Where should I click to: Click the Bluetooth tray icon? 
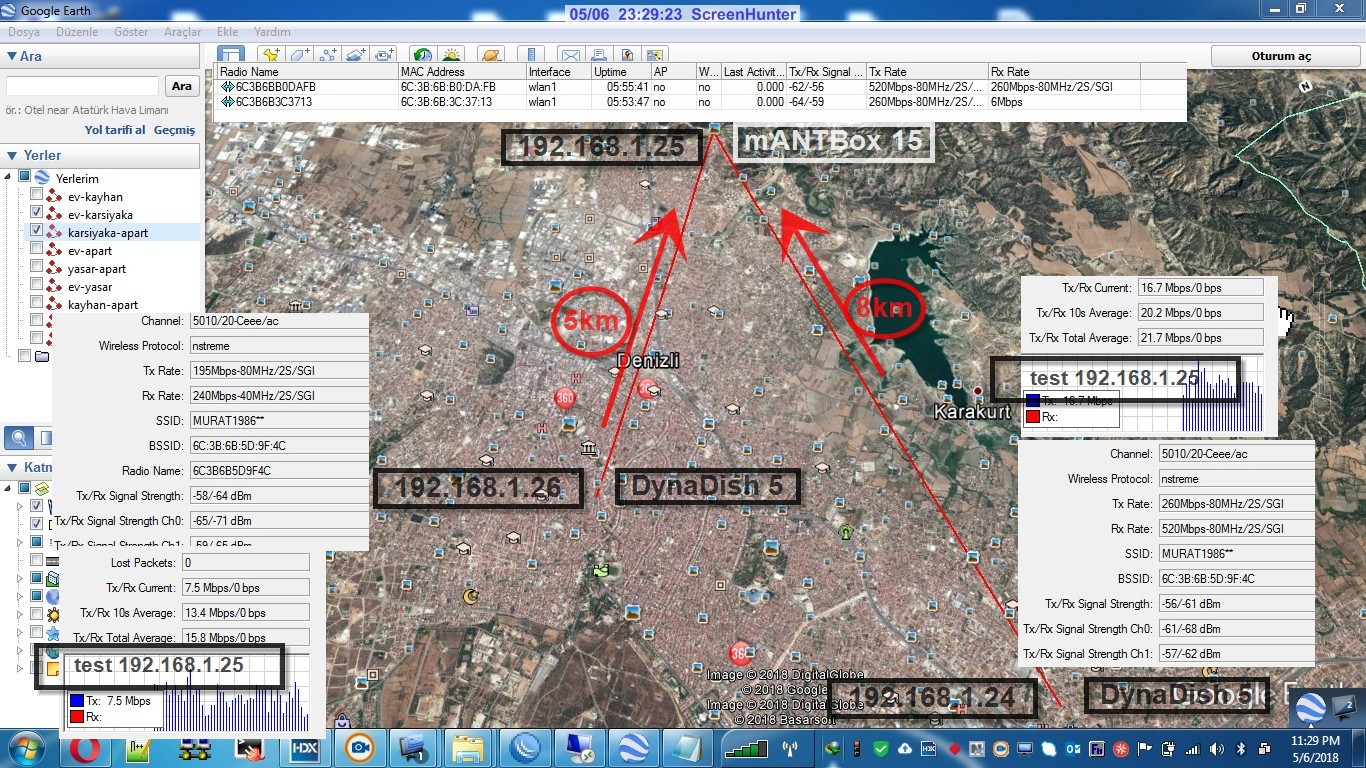tap(1240, 748)
